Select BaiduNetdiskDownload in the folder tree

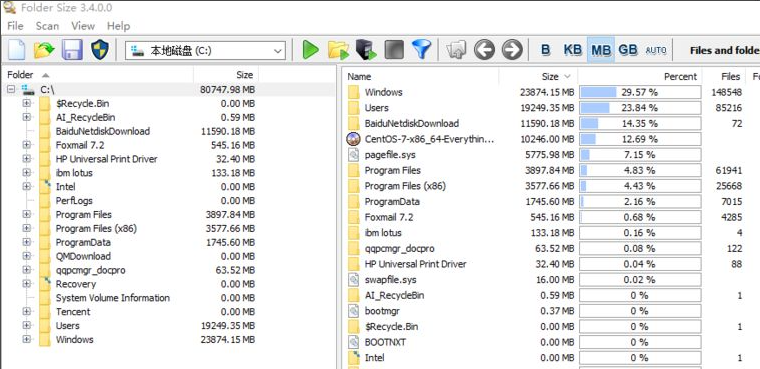point(103,131)
